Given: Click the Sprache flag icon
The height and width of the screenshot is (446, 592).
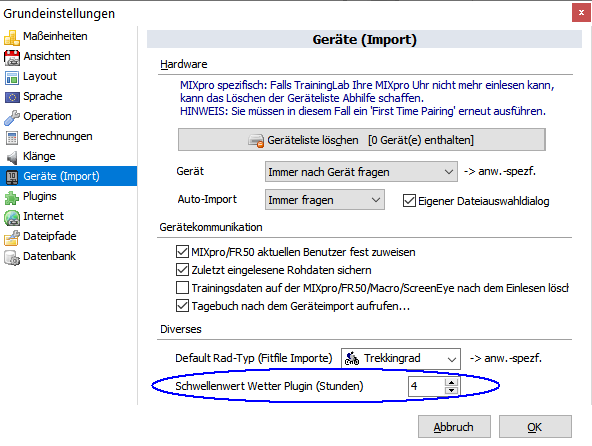Looking at the screenshot, I should [x=11, y=97].
